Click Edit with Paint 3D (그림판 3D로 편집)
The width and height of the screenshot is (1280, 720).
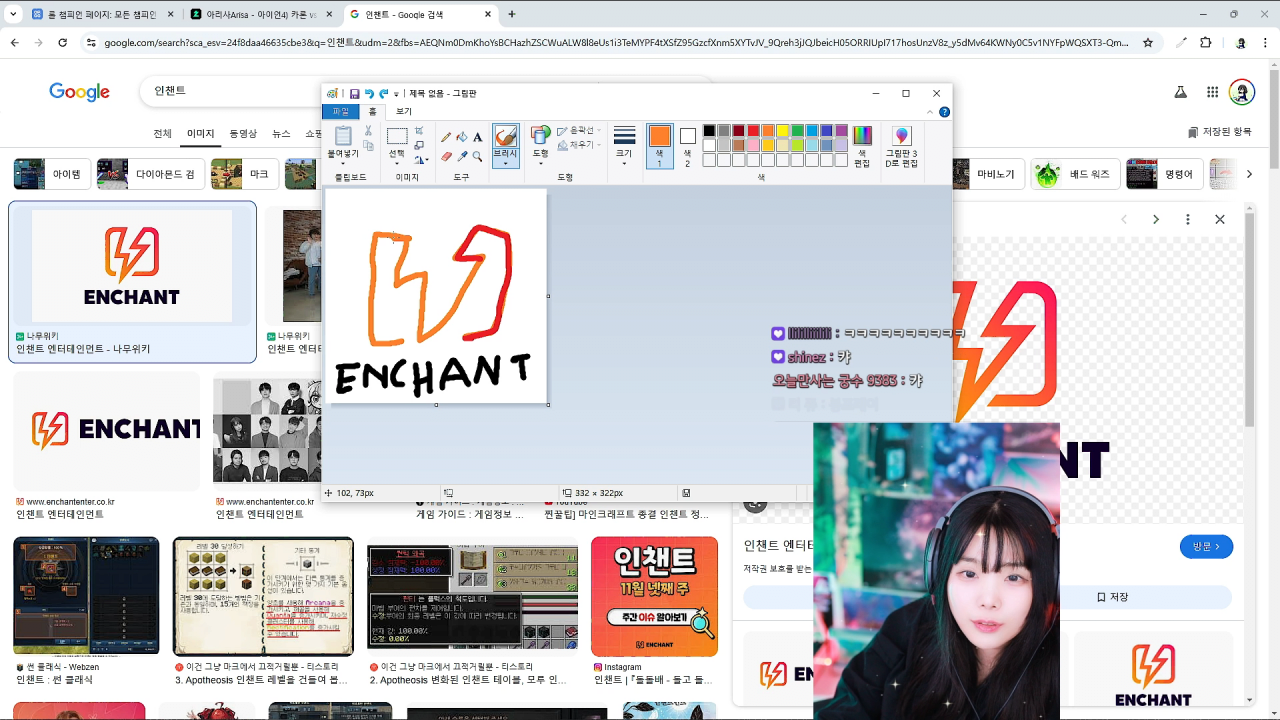pos(901,145)
